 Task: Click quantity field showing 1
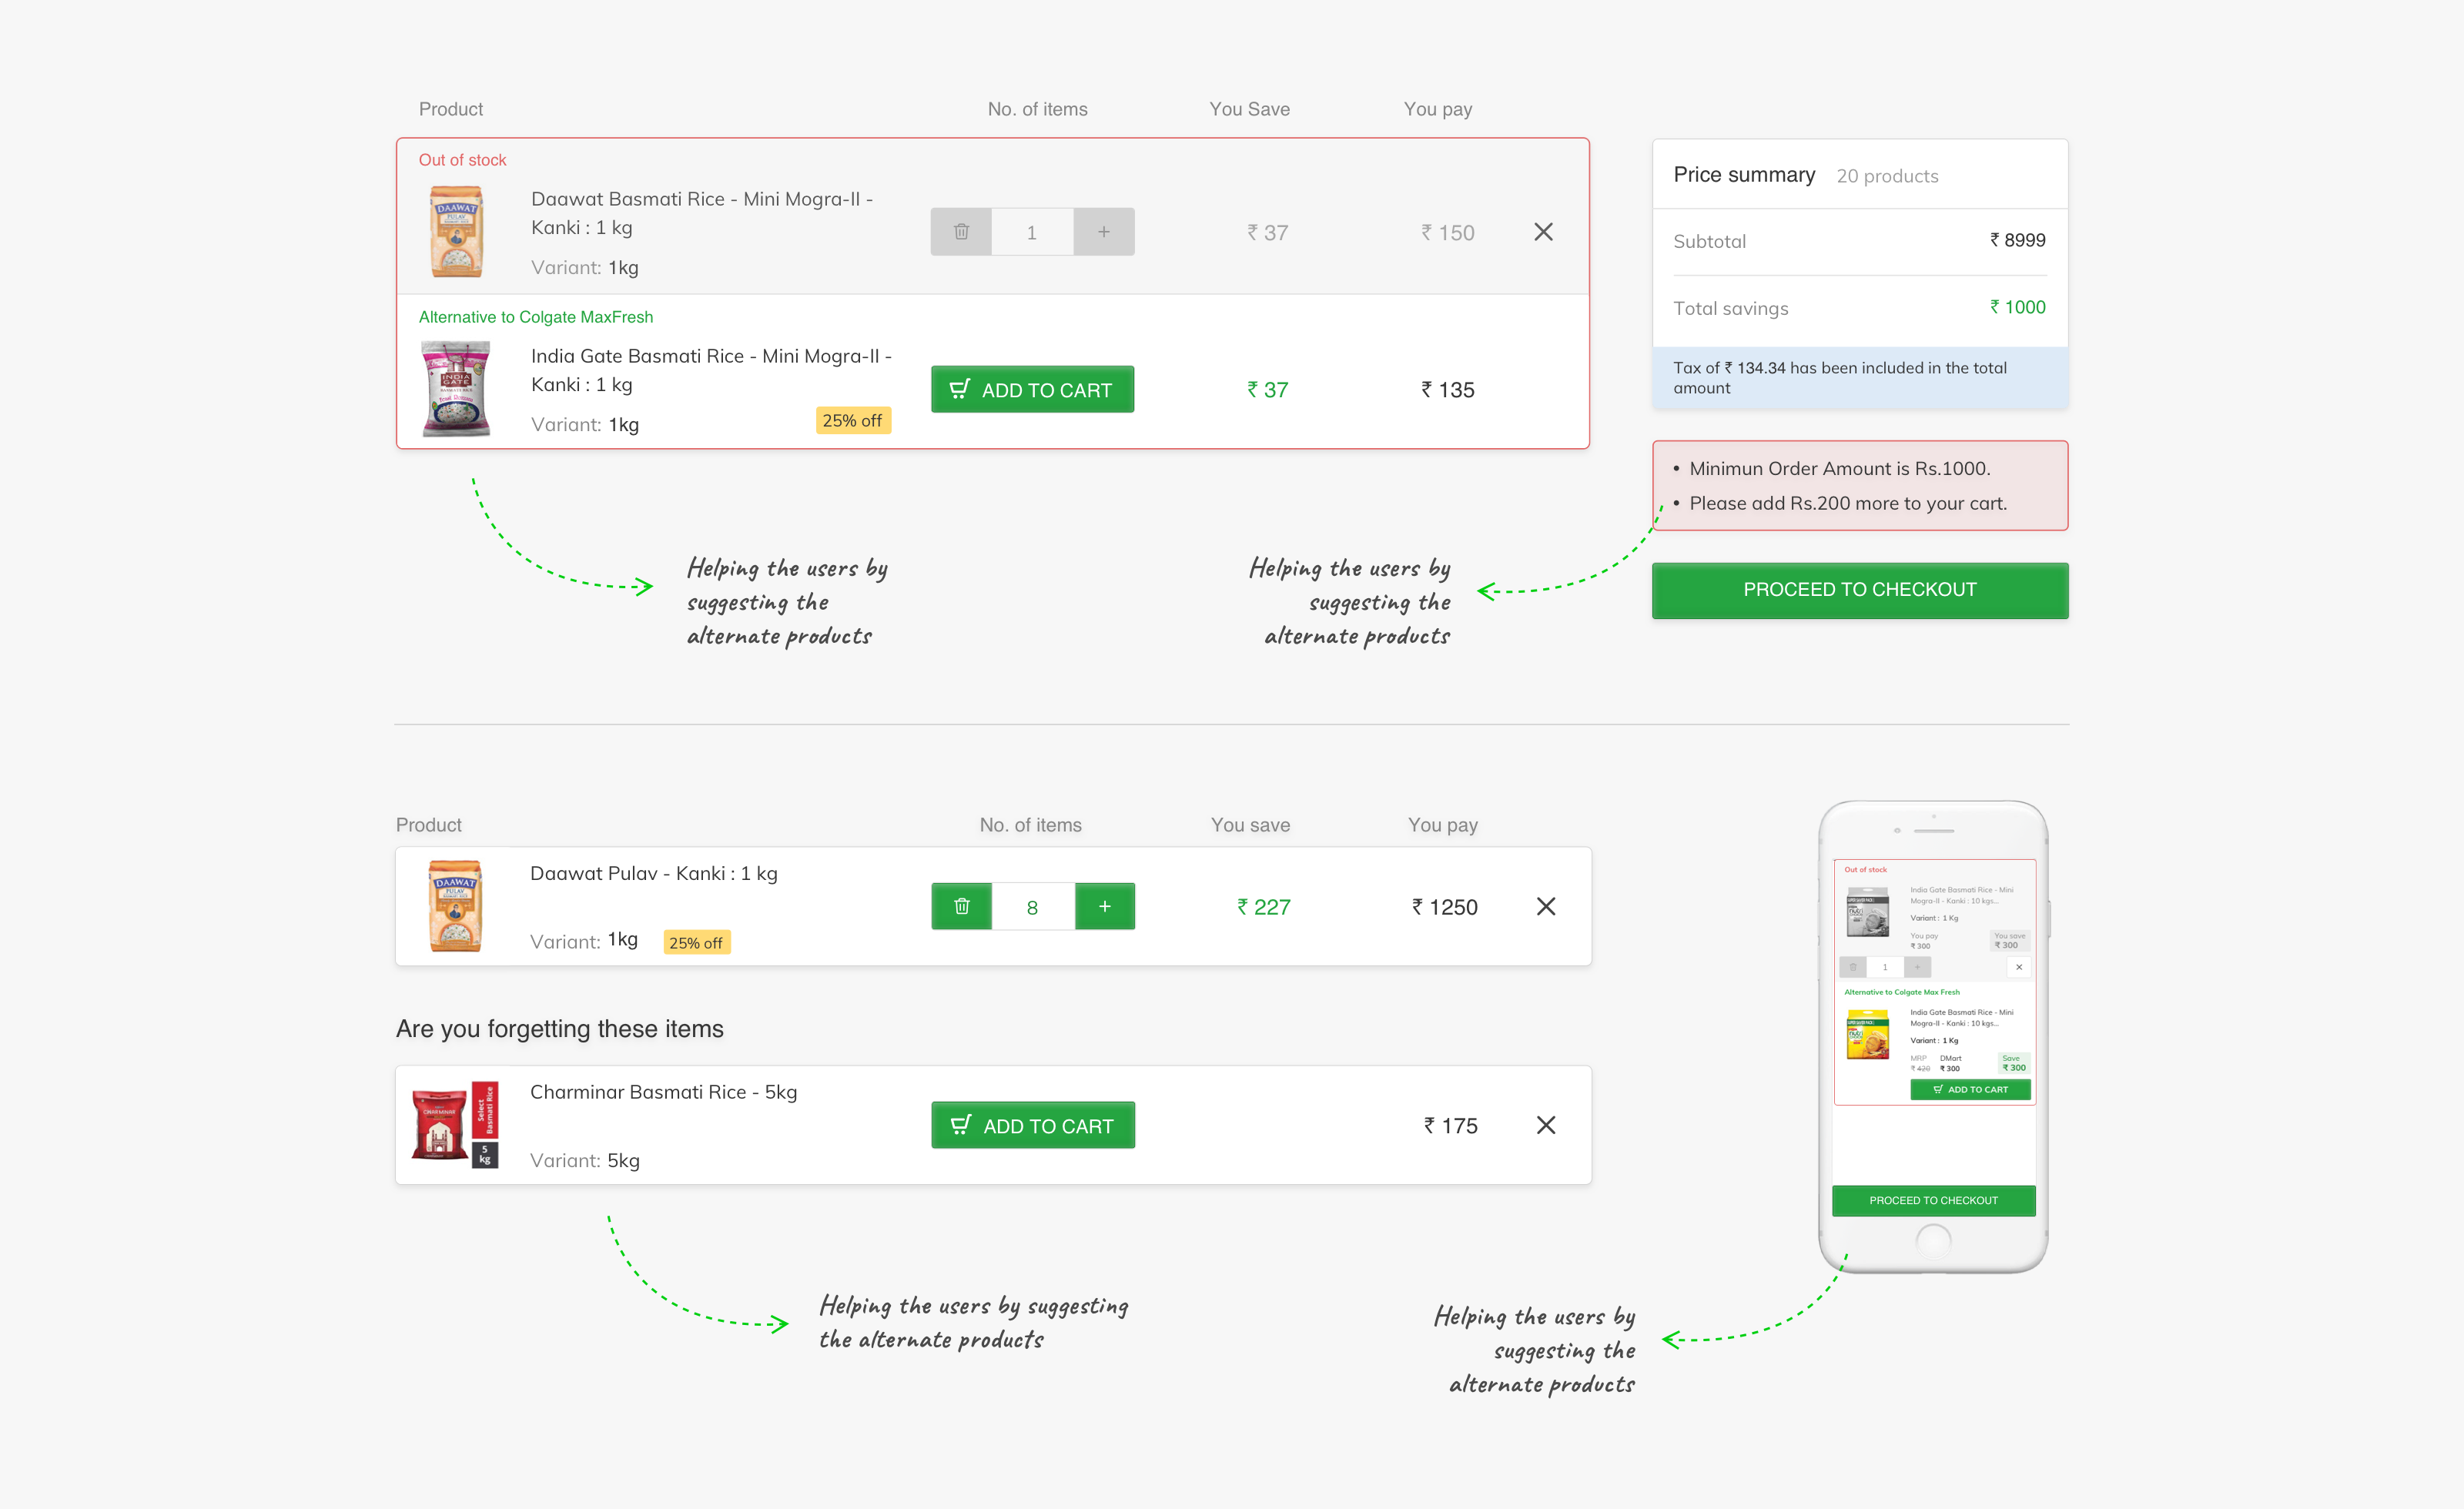pyautogui.click(x=1032, y=232)
